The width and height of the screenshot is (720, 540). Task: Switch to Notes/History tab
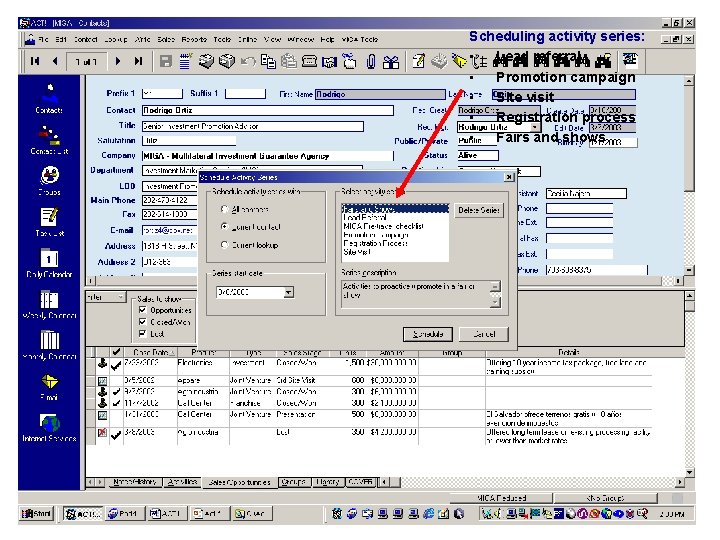click(x=135, y=482)
